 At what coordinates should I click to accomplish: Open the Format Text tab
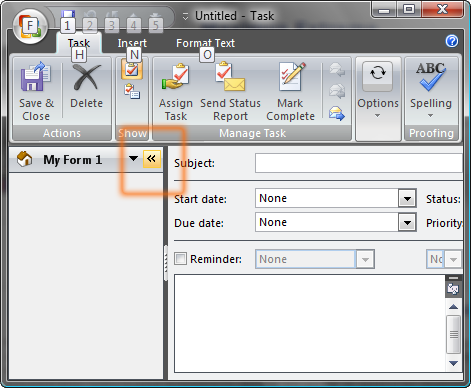[205, 43]
